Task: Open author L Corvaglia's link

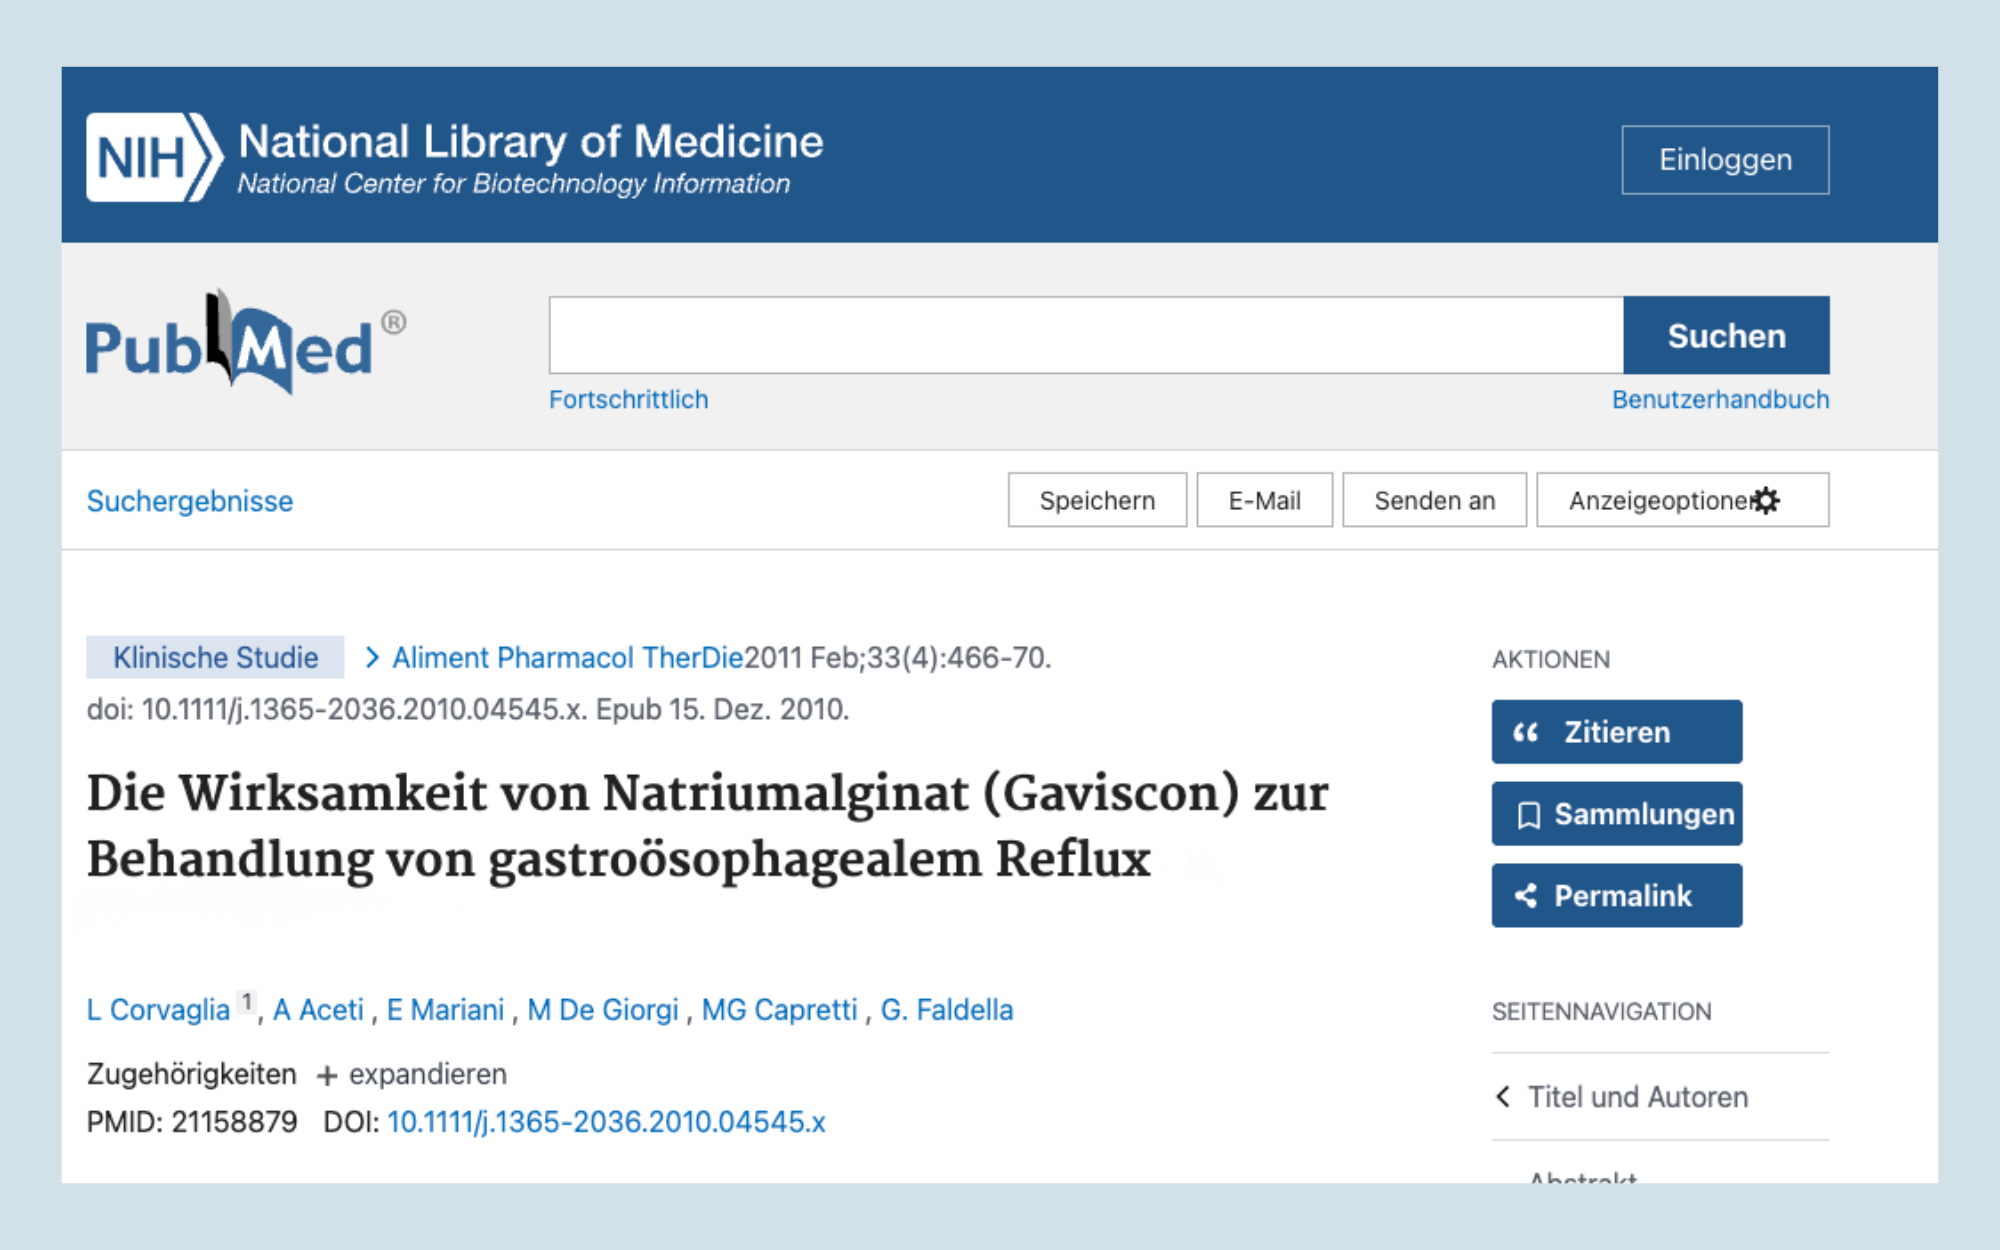Action: 158,1010
